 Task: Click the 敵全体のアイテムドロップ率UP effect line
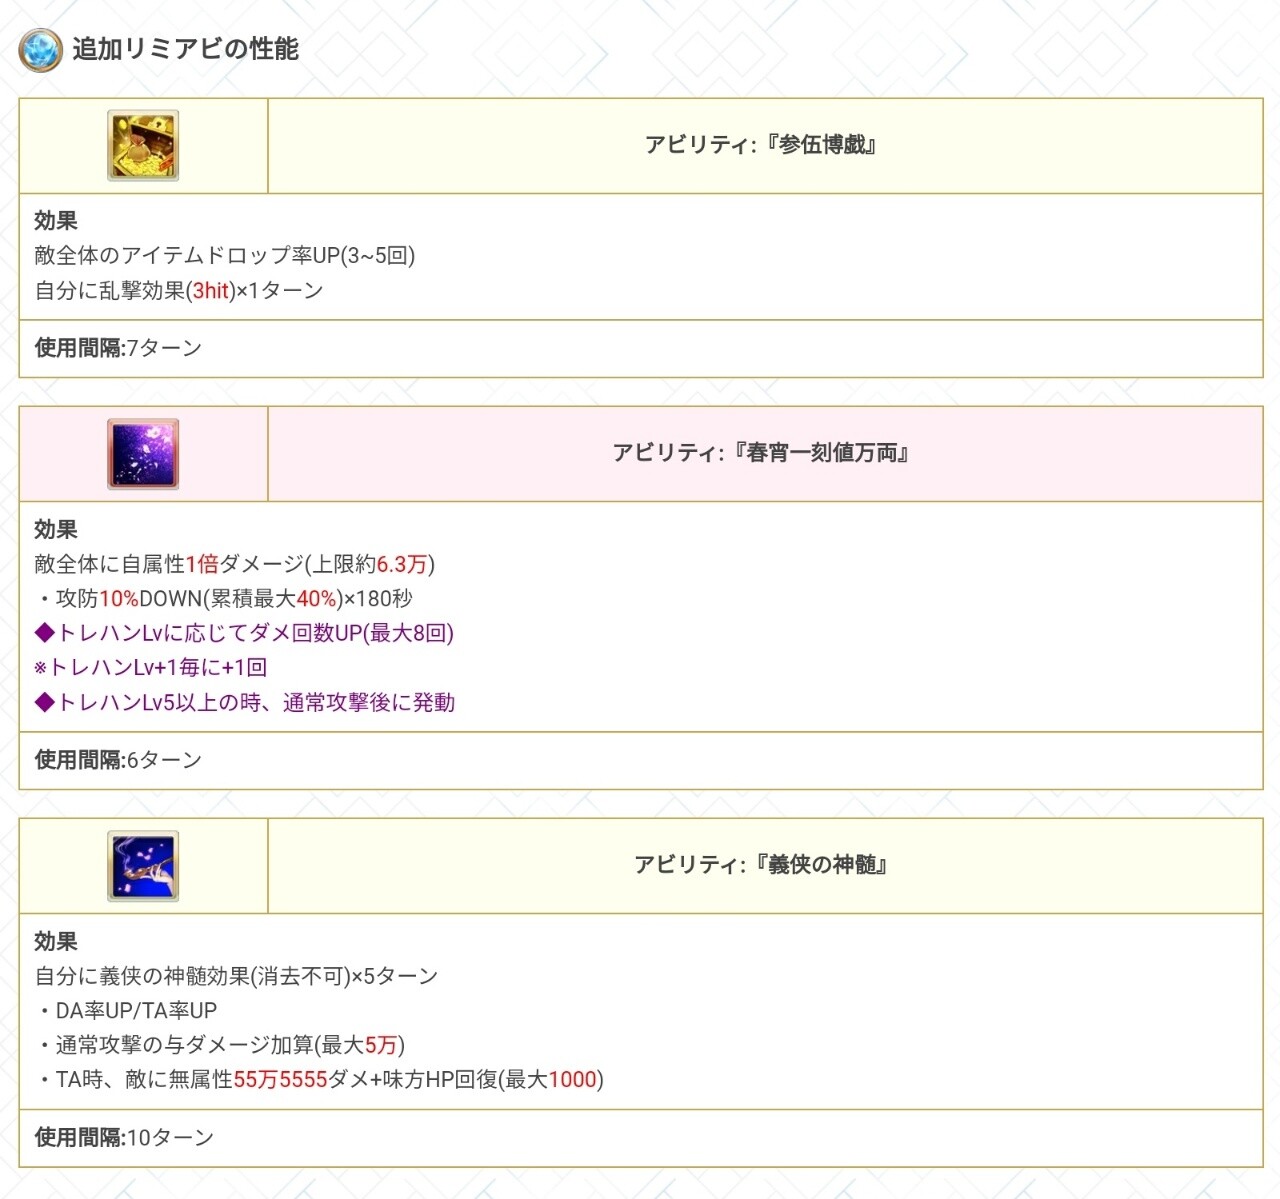coord(224,256)
